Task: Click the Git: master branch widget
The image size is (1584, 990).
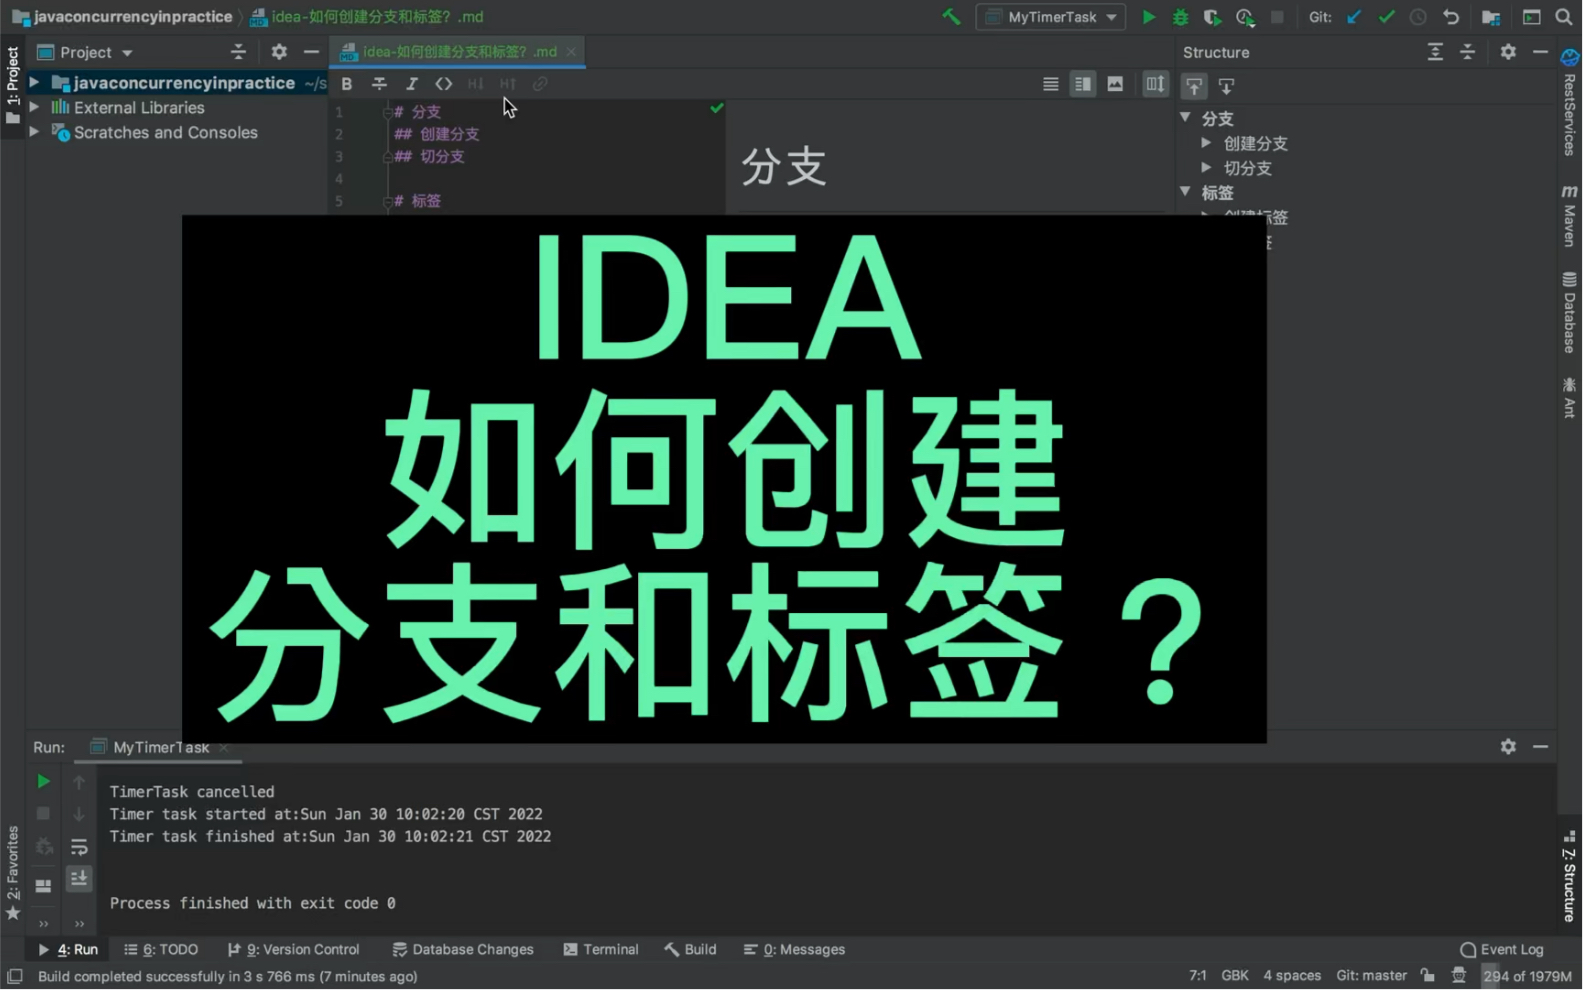Action: tap(1371, 976)
